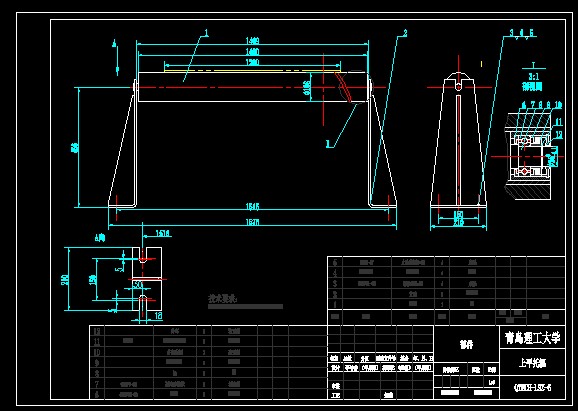
Task: Click parts list row number 7
Action: (x=97, y=384)
